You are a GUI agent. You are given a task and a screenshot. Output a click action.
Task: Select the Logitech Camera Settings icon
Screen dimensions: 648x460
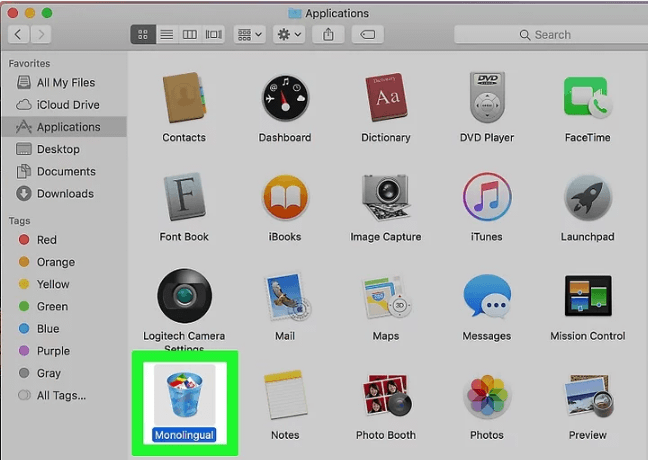coord(184,296)
